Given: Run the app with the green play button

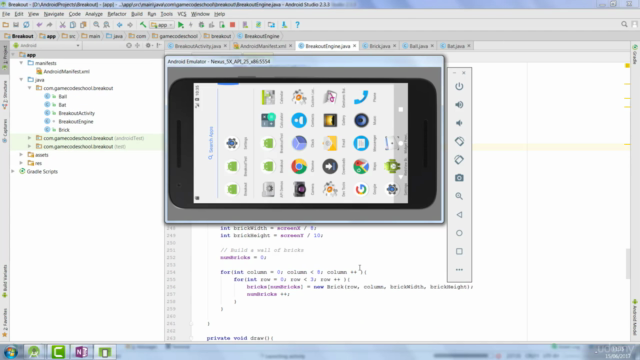Looking at the screenshot, I should click(181, 25).
